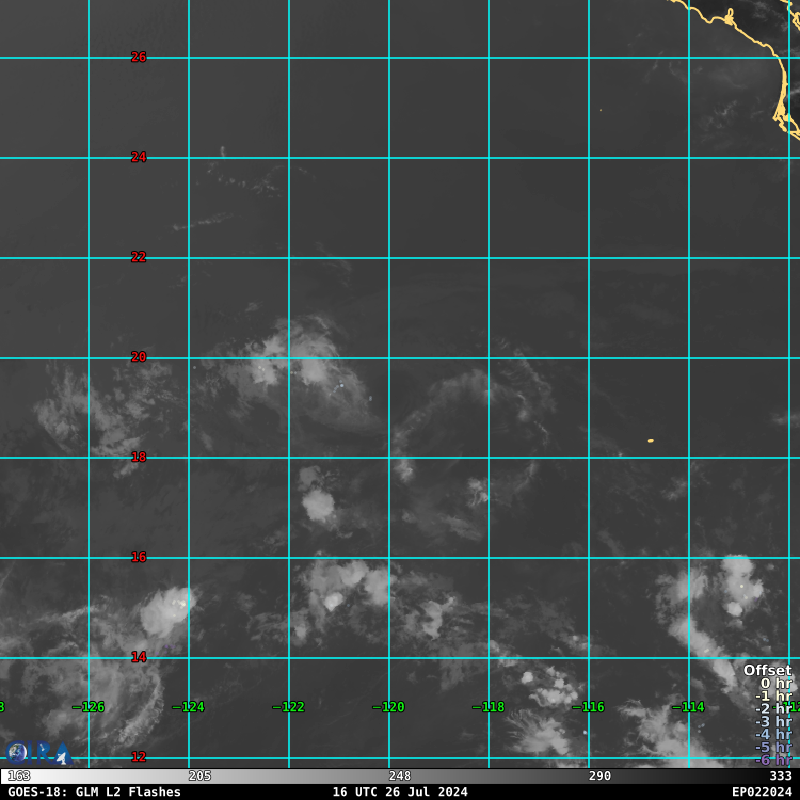This screenshot has width=800, height=800.
Task: Click the EP022024 storm identifier
Action: click(762, 792)
